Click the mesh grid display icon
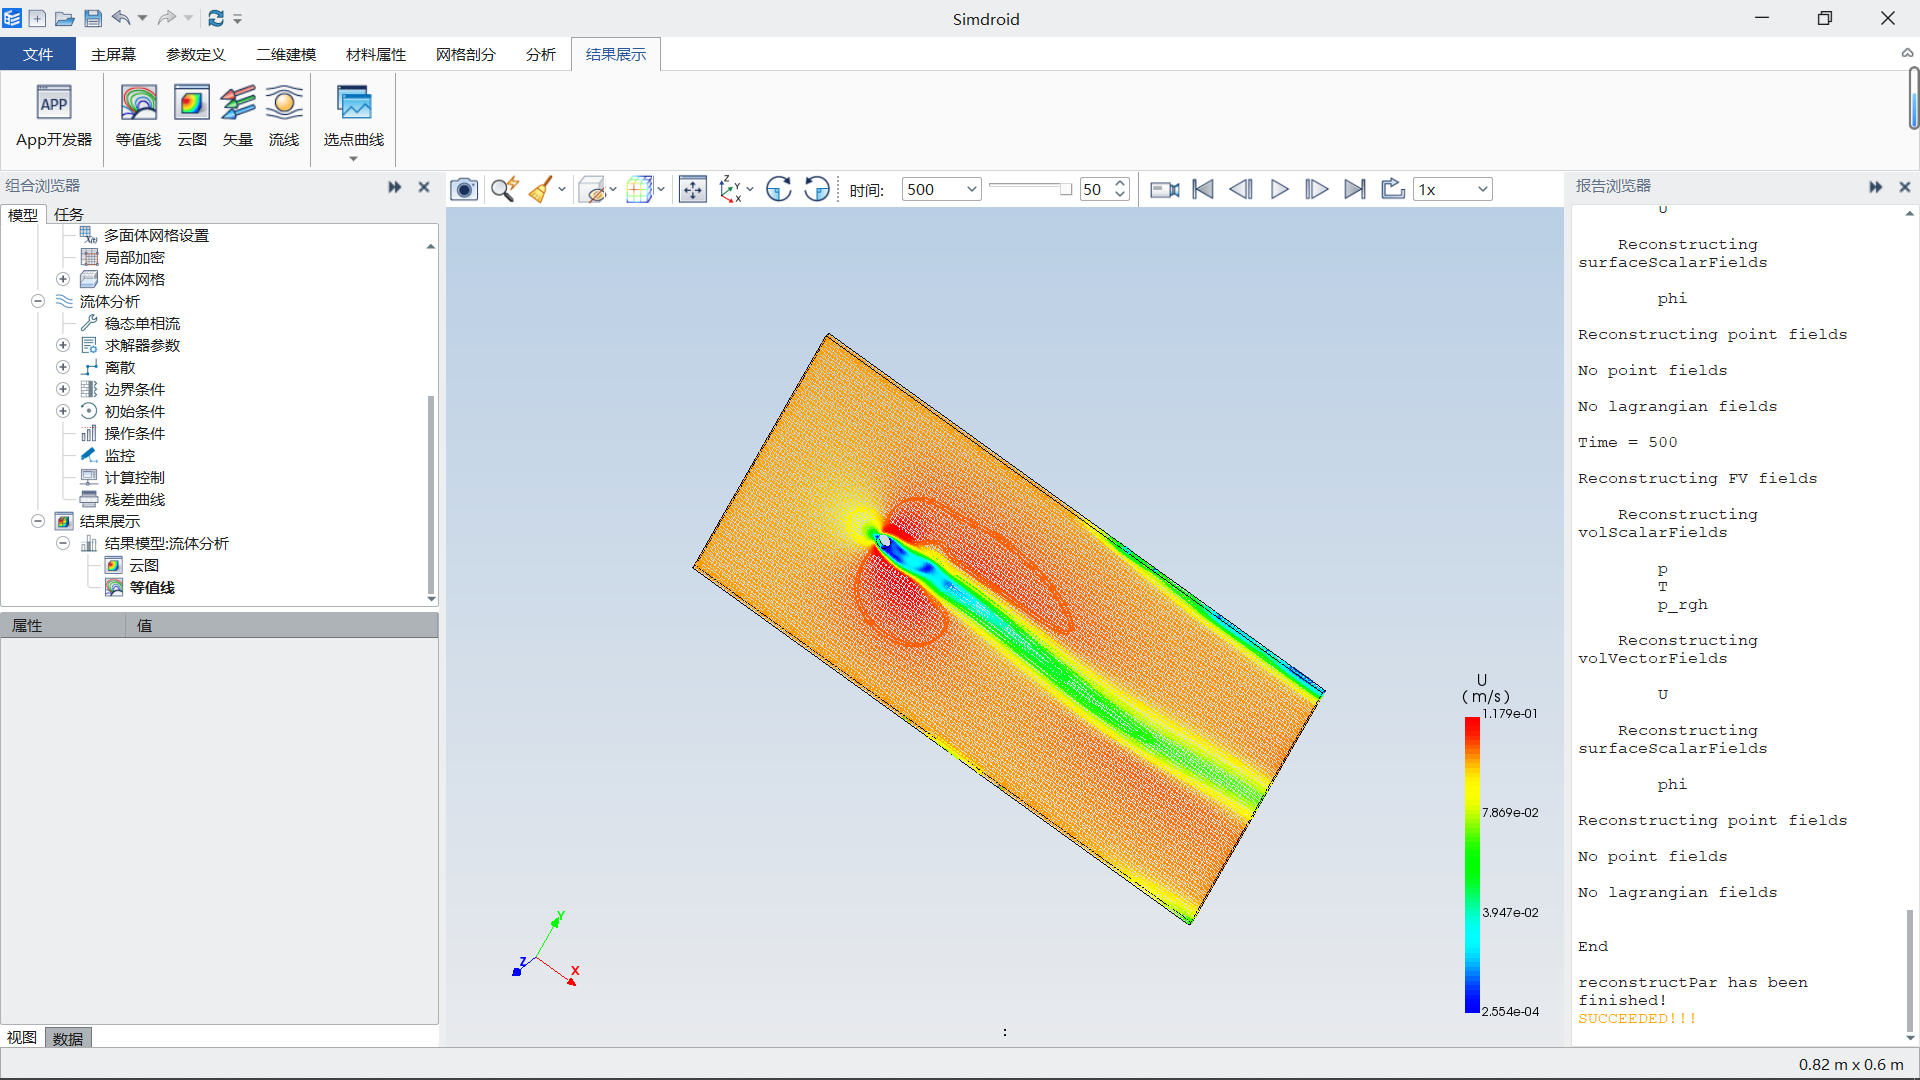Image resolution: width=1920 pixels, height=1080 pixels. tap(639, 189)
